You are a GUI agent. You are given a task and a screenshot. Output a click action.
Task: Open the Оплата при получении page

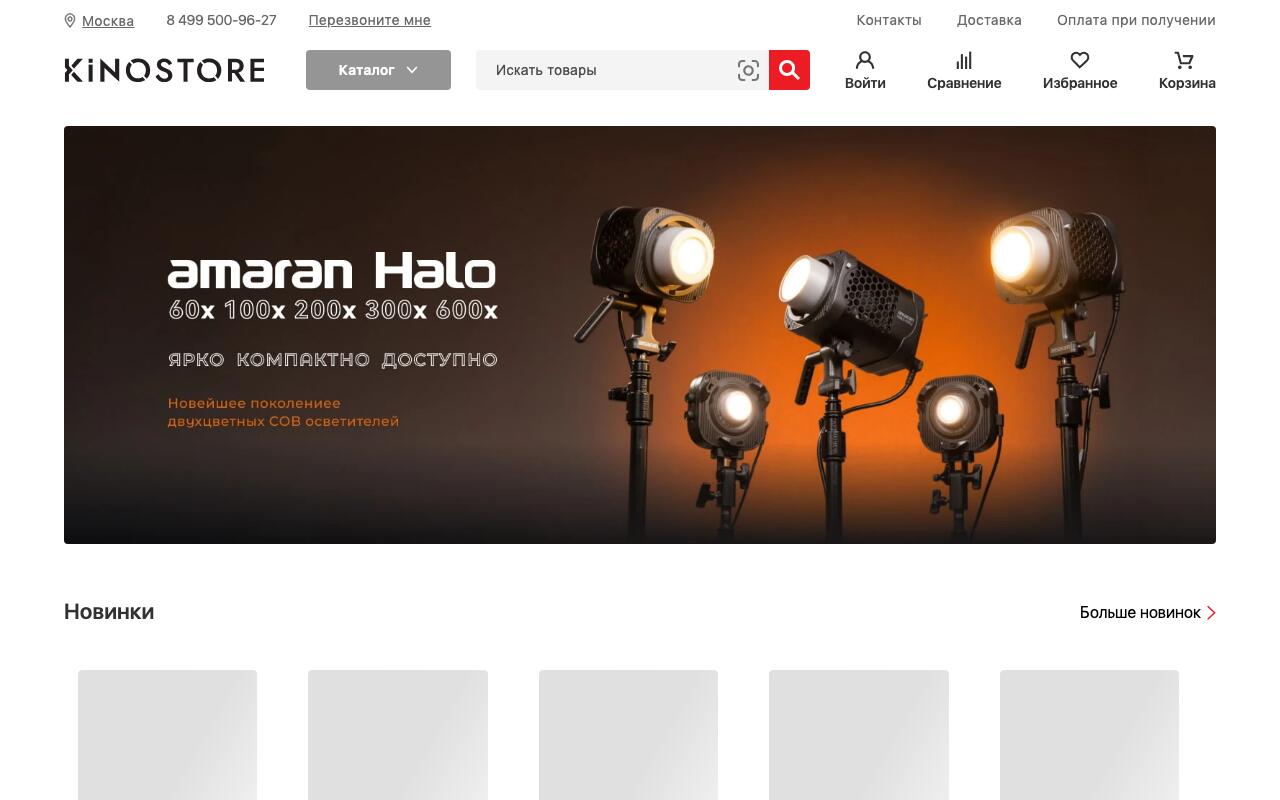coord(1136,20)
